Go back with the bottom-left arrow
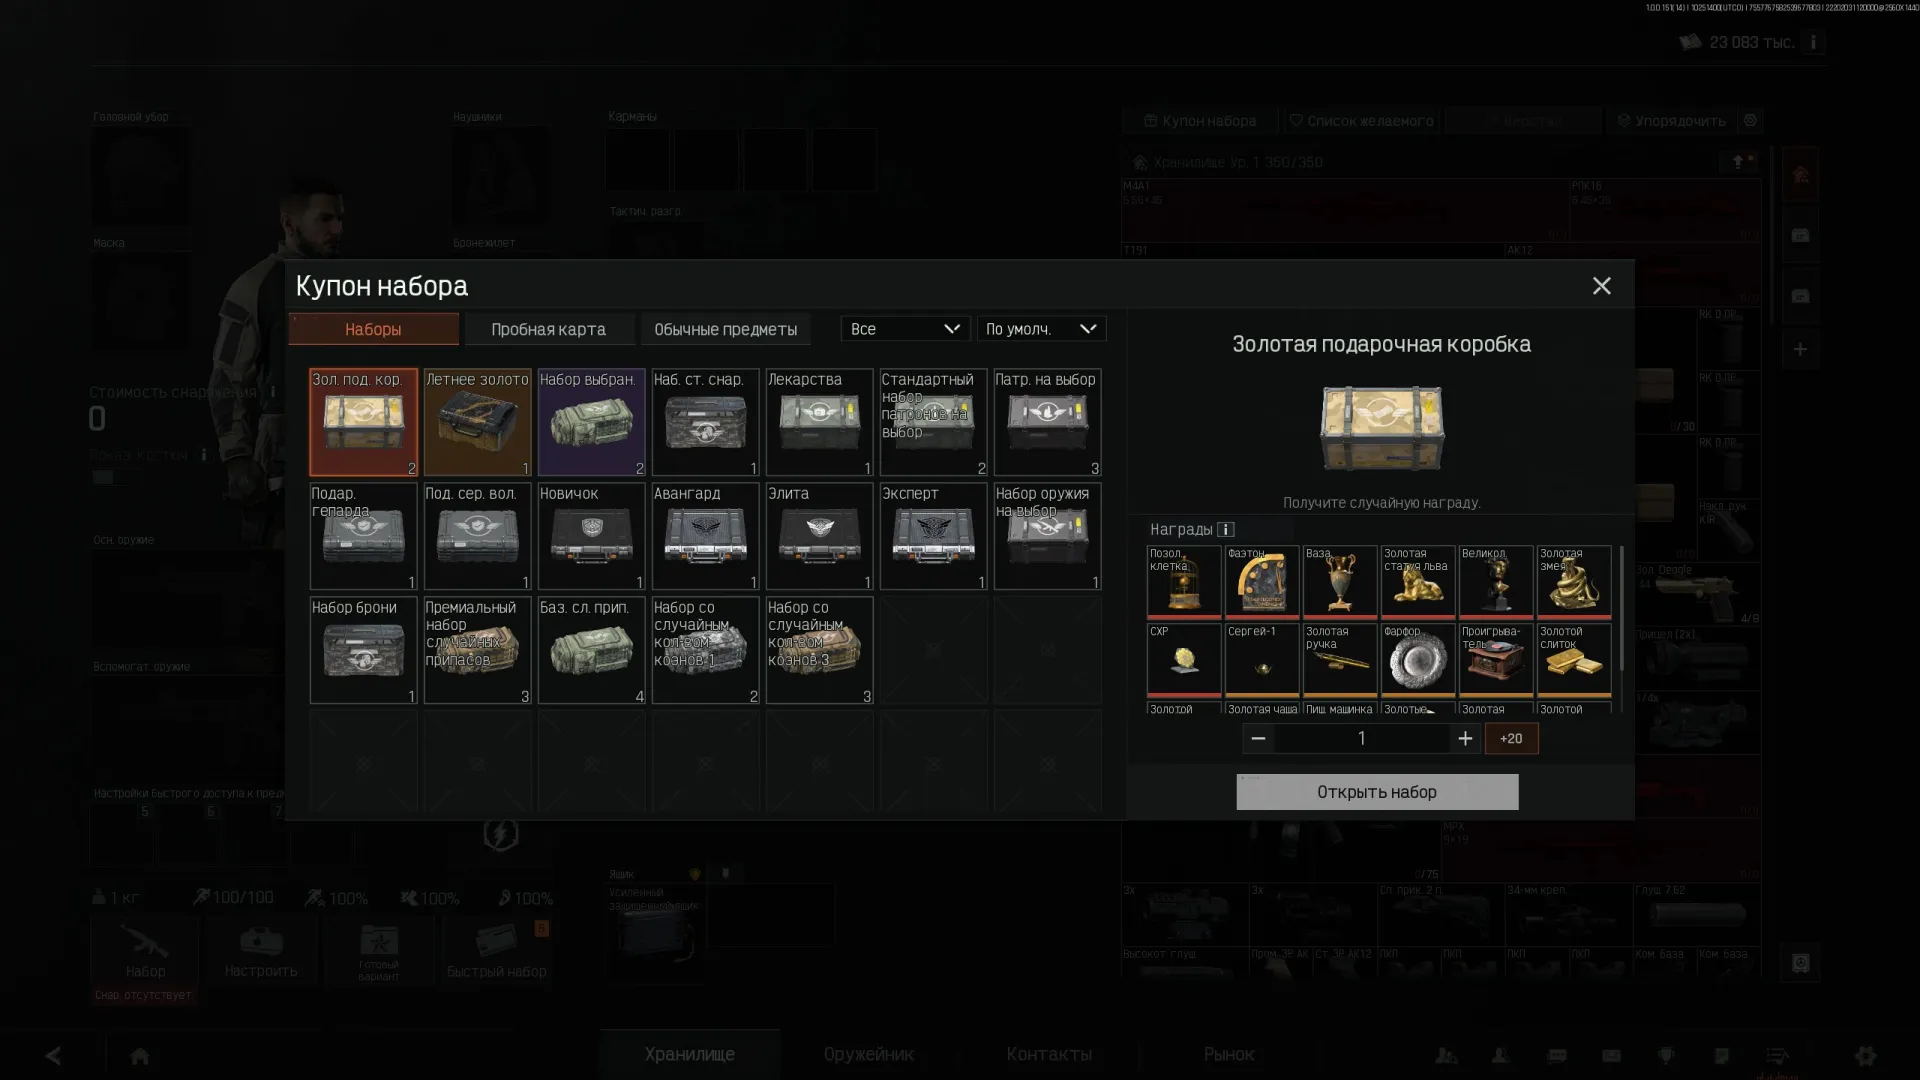Screen dimensions: 1920x1080 pyautogui.click(x=53, y=1056)
